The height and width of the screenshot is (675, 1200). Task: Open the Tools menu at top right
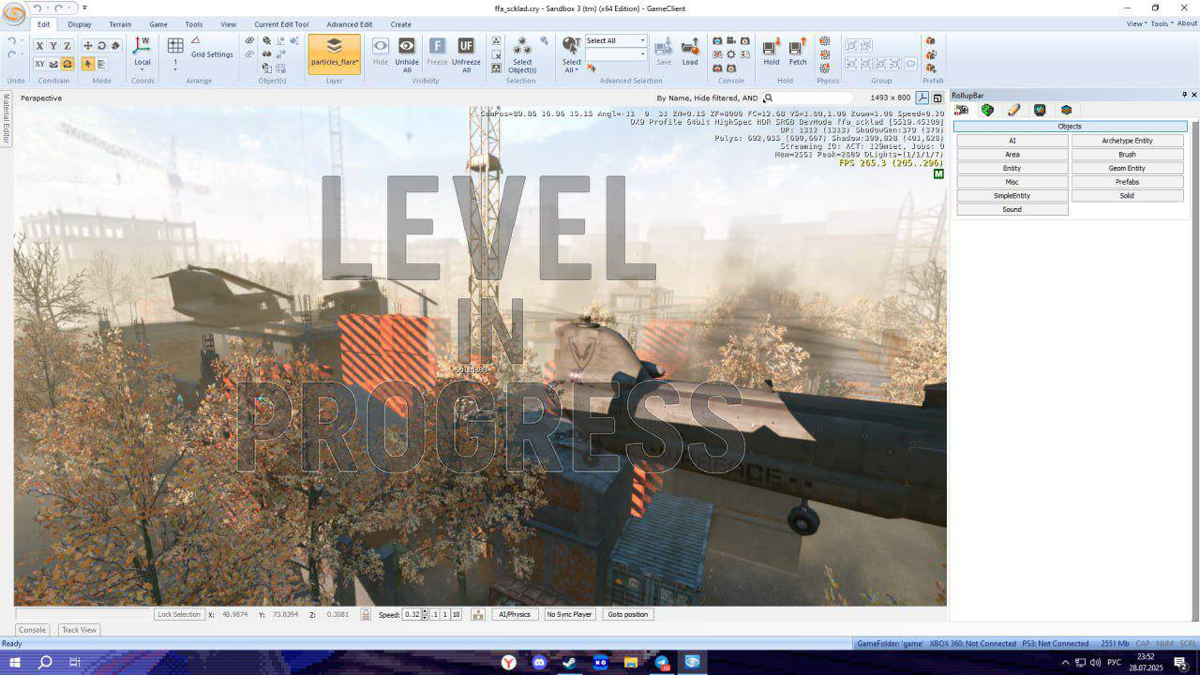[1160, 24]
